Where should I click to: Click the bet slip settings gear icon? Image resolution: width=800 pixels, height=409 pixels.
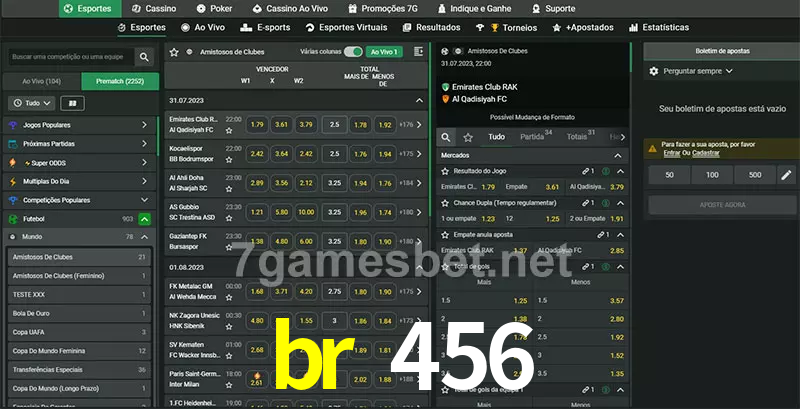[x=654, y=71]
